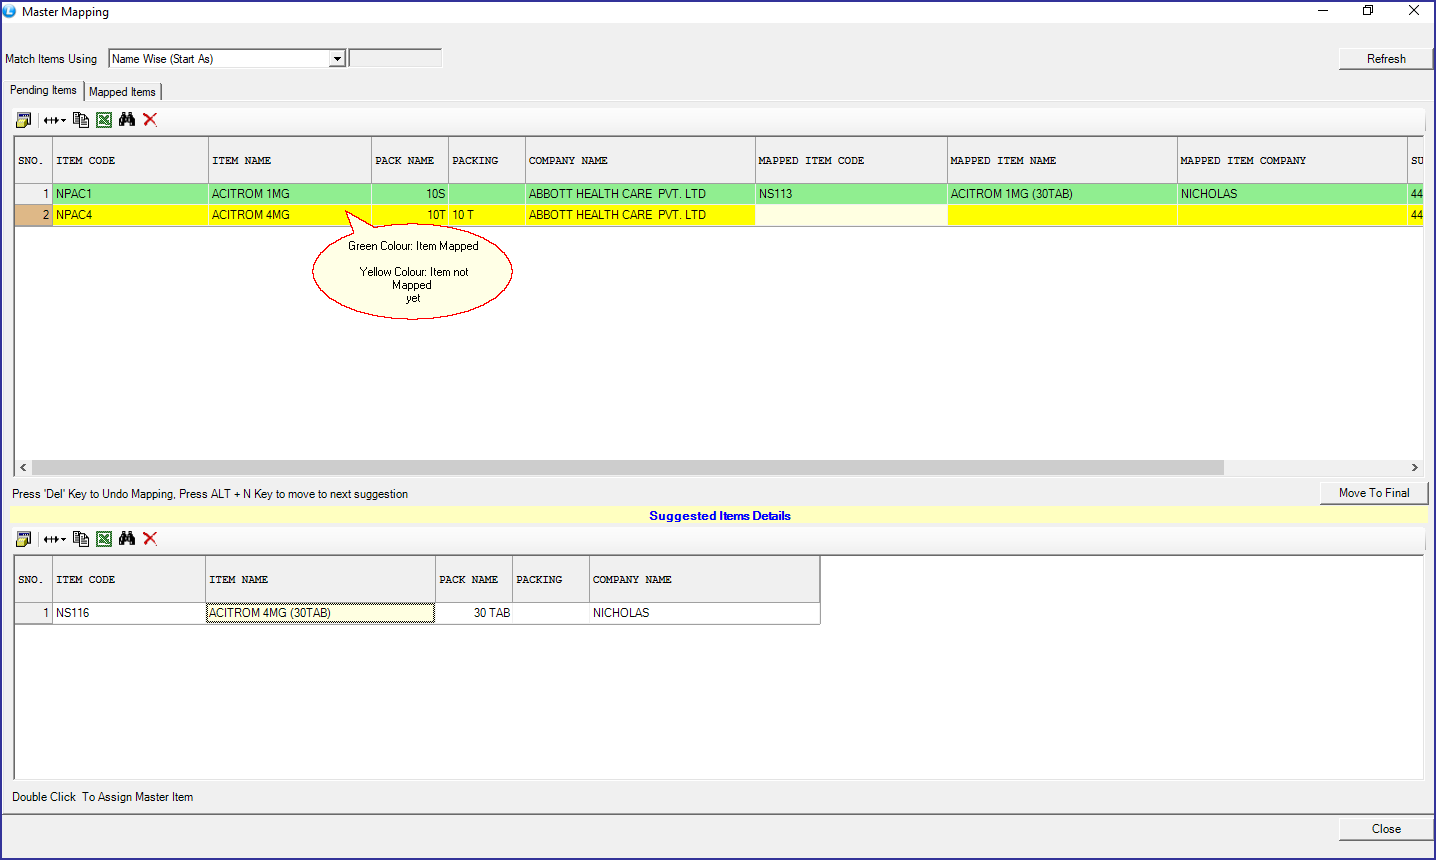Screen dimensions: 1436x860
Task: Click MAPPED ITEM NAME column header
Action: pos(1062,161)
